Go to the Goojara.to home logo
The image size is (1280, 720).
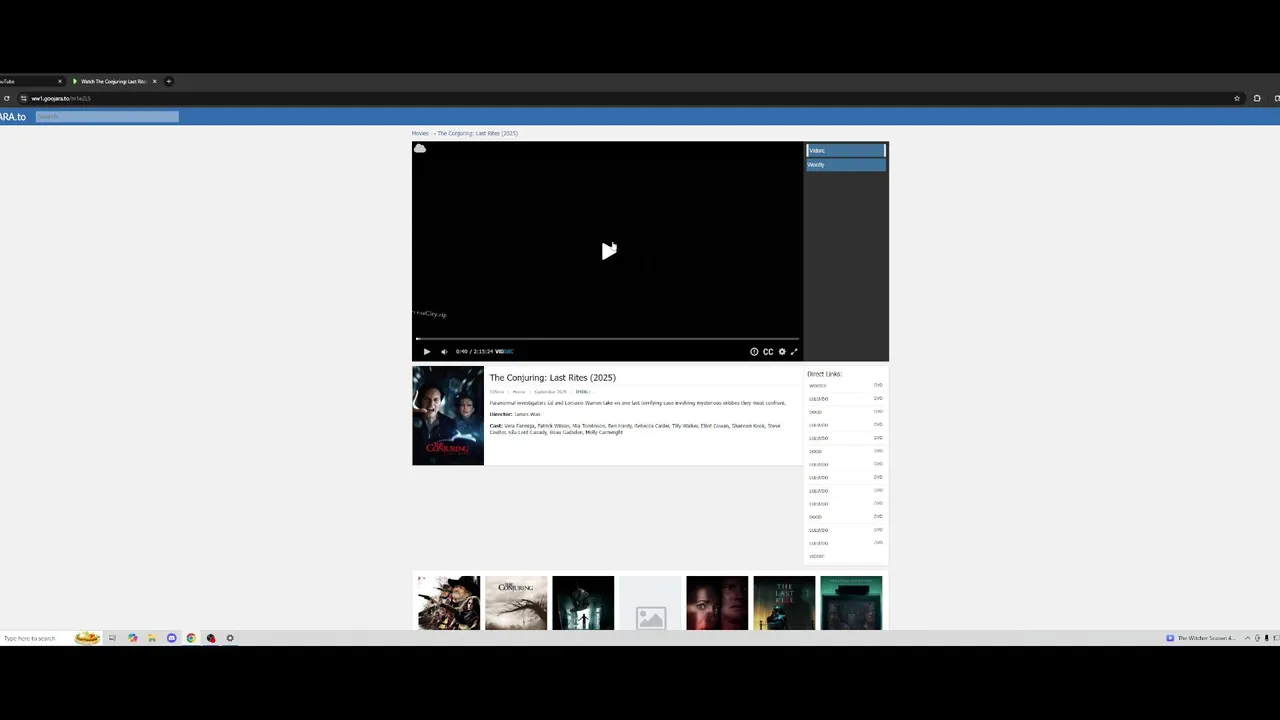tap(13, 117)
